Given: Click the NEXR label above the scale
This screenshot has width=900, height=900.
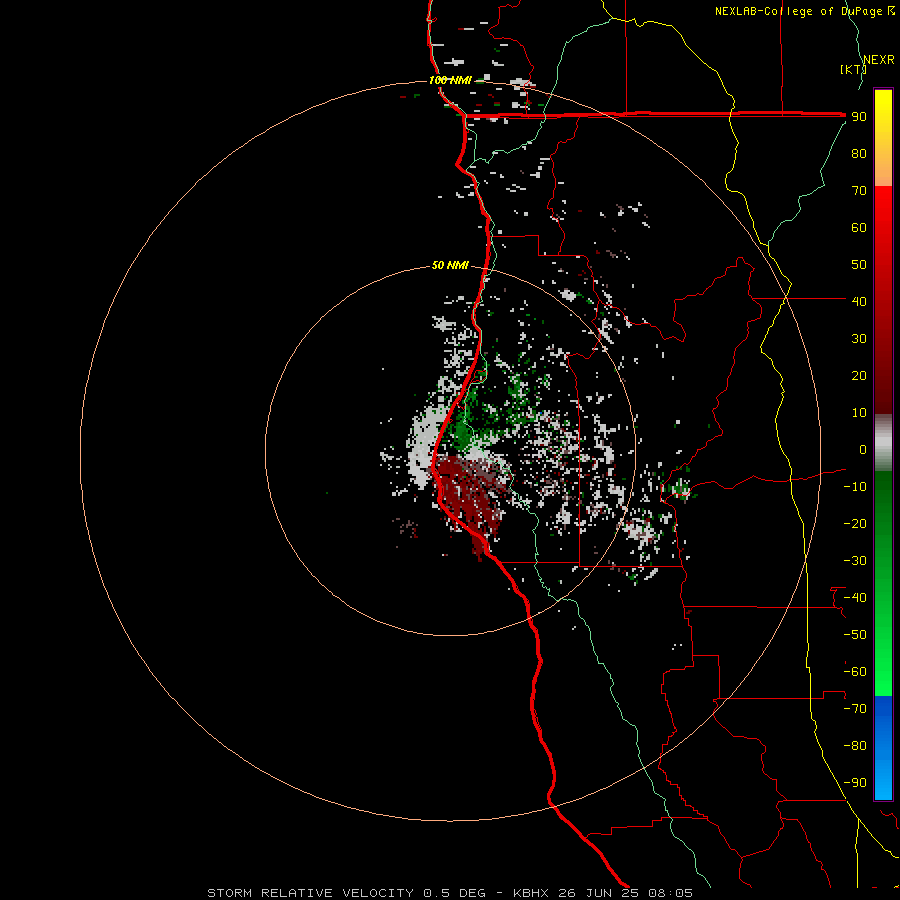Looking at the screenshot, I should tap(879, 60).
